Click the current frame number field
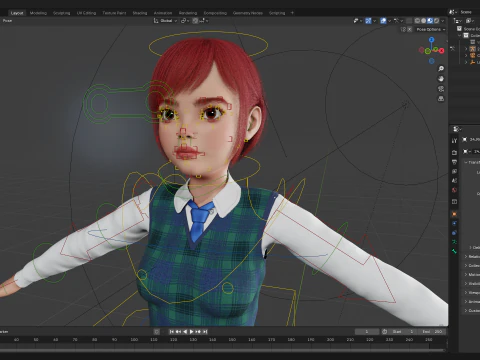Image resolution: width=480 pixels, height=360 pixels. click(367, 332)
